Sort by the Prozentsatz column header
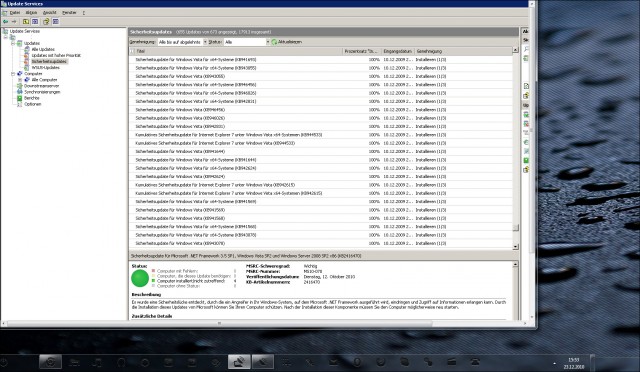This screenshot has width=640, height=372. click(x=362, y=51)
